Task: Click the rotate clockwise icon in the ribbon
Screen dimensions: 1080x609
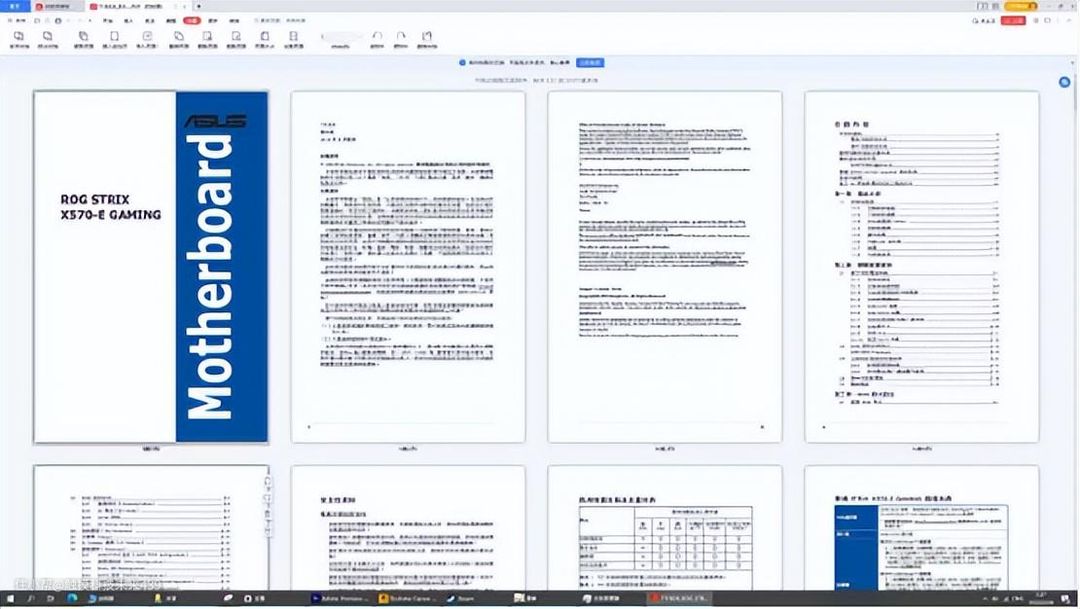Action: pos(401,38)
